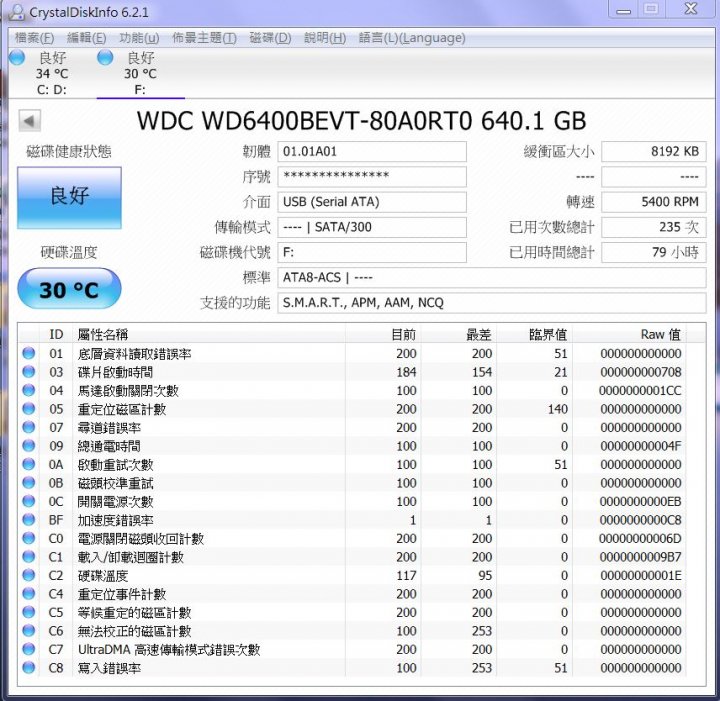Click status orb for attribute 07
This screenshot has height=701, width=720.
[28, 427]
